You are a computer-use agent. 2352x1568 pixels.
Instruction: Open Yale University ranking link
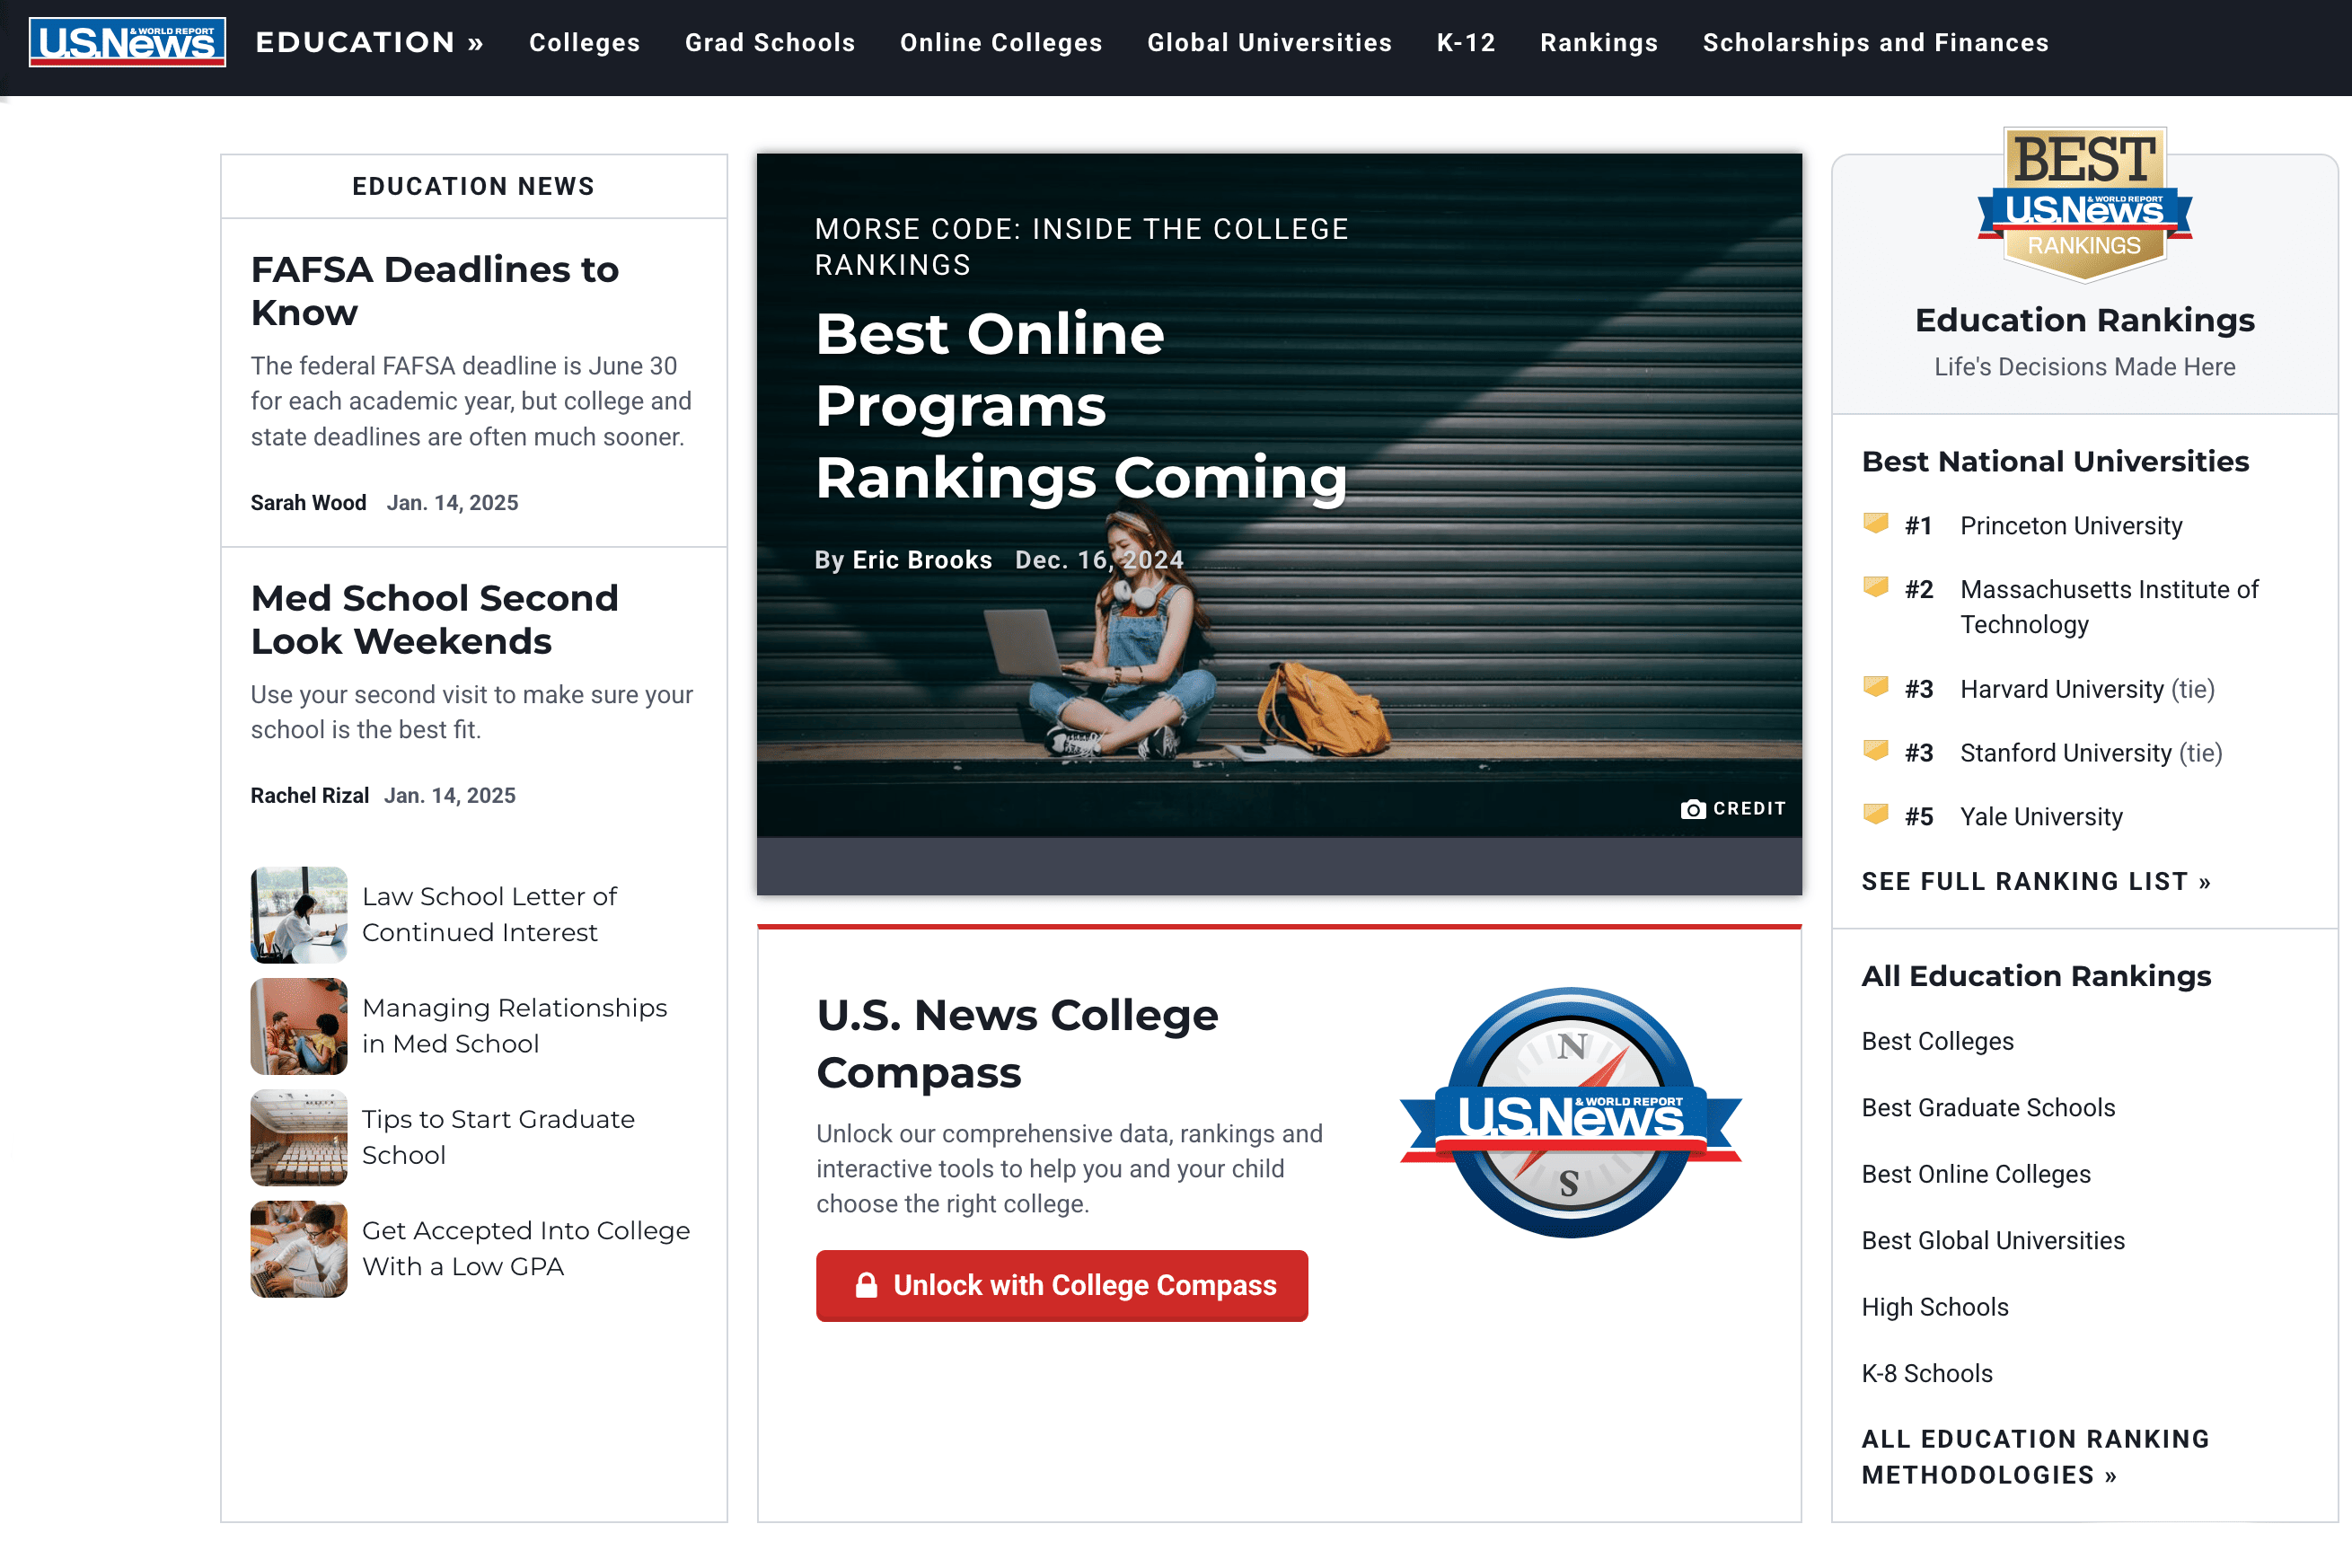tap(2041, 817)
